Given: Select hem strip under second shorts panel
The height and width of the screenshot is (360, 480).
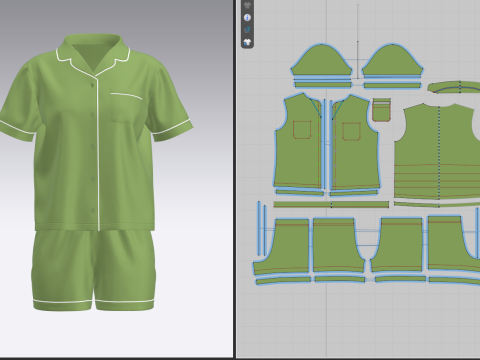Looking at the screenshot, I should [x=340, y=279].
